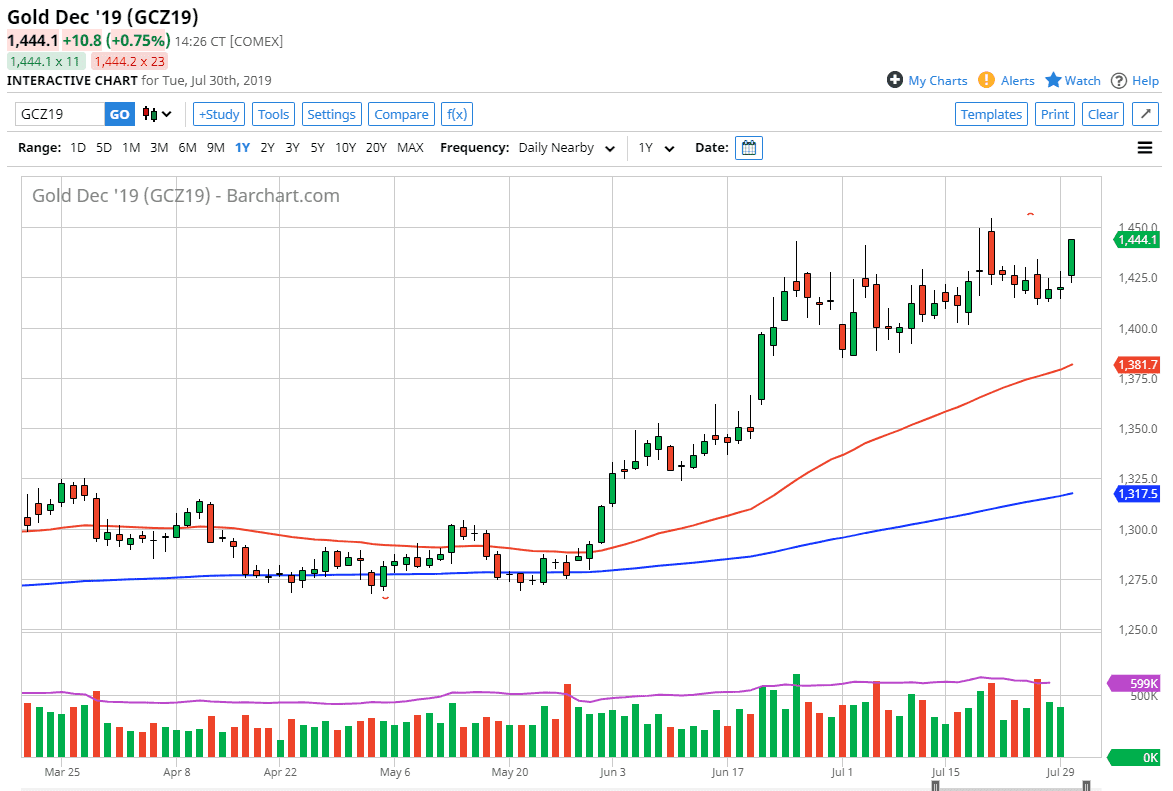The width and height of the screenshot is (1173, 791).
Task: Click the date calendar picker icon
Action: point(748,148)
